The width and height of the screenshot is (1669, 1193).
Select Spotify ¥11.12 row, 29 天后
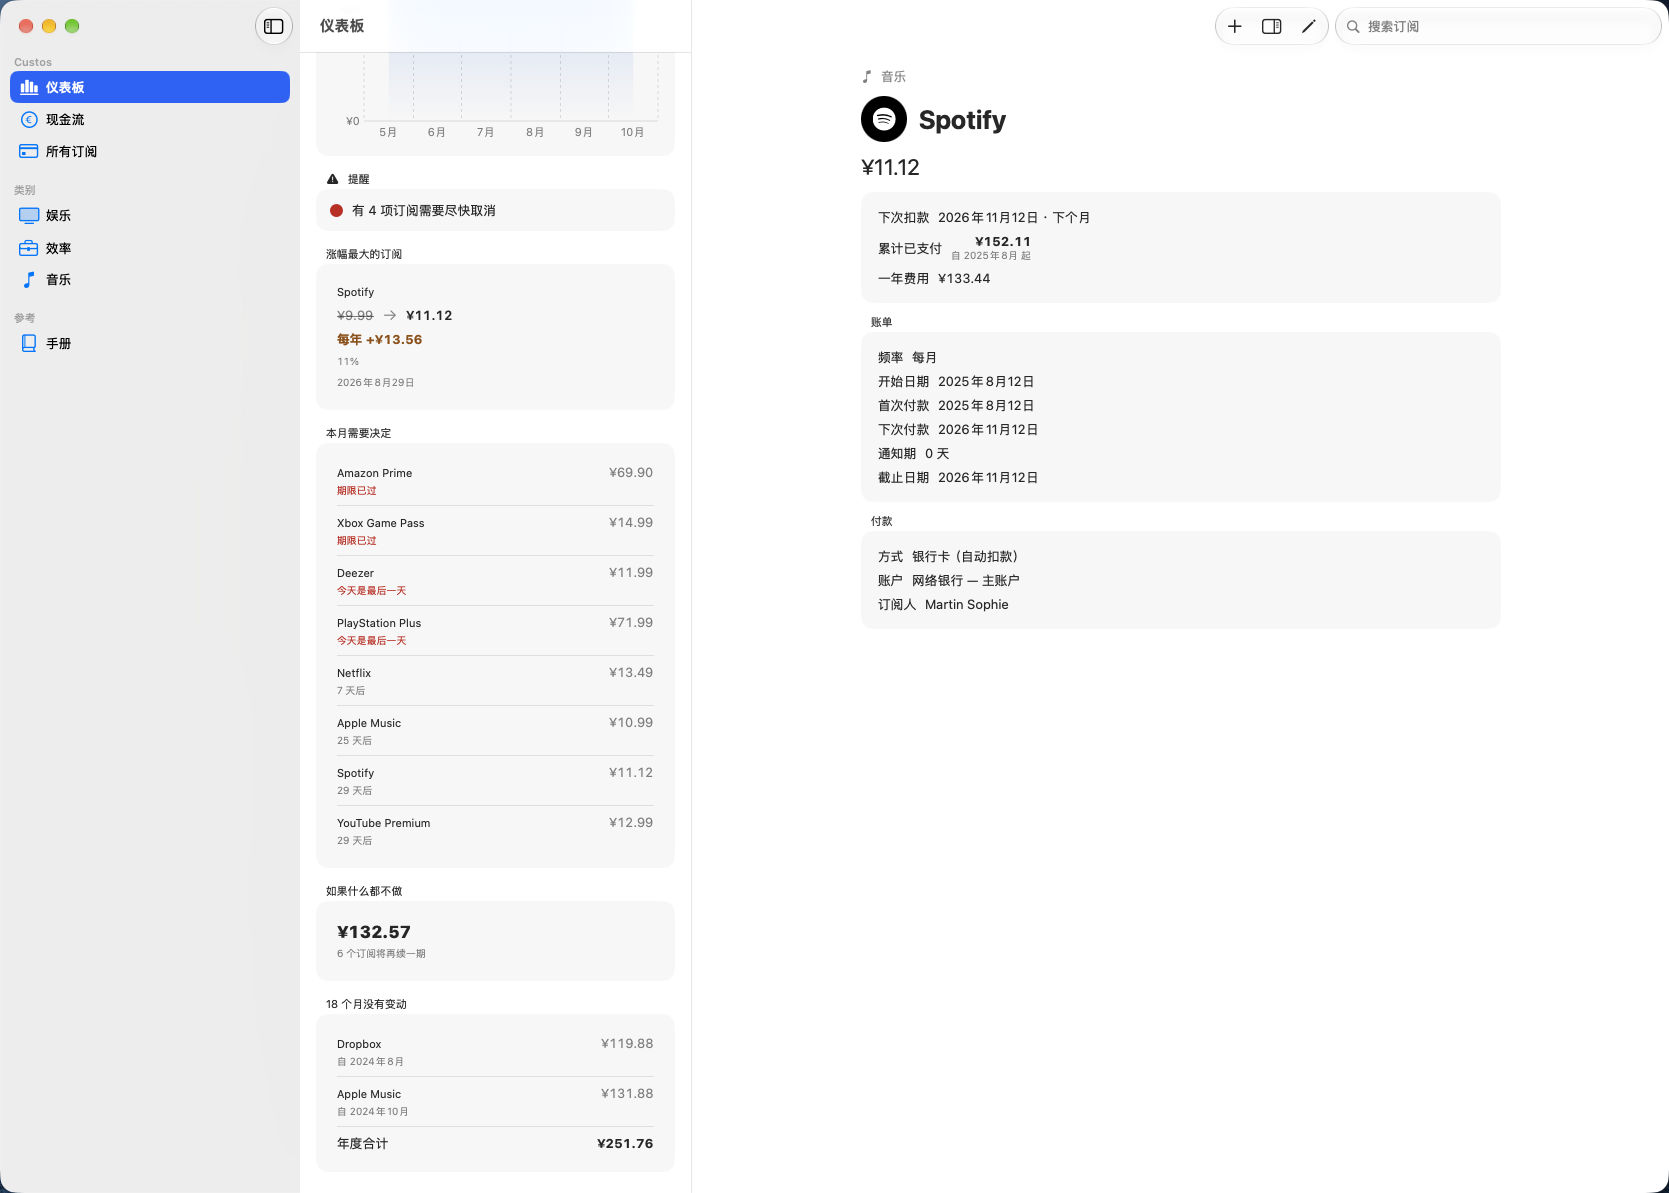[x=495, y=781]
